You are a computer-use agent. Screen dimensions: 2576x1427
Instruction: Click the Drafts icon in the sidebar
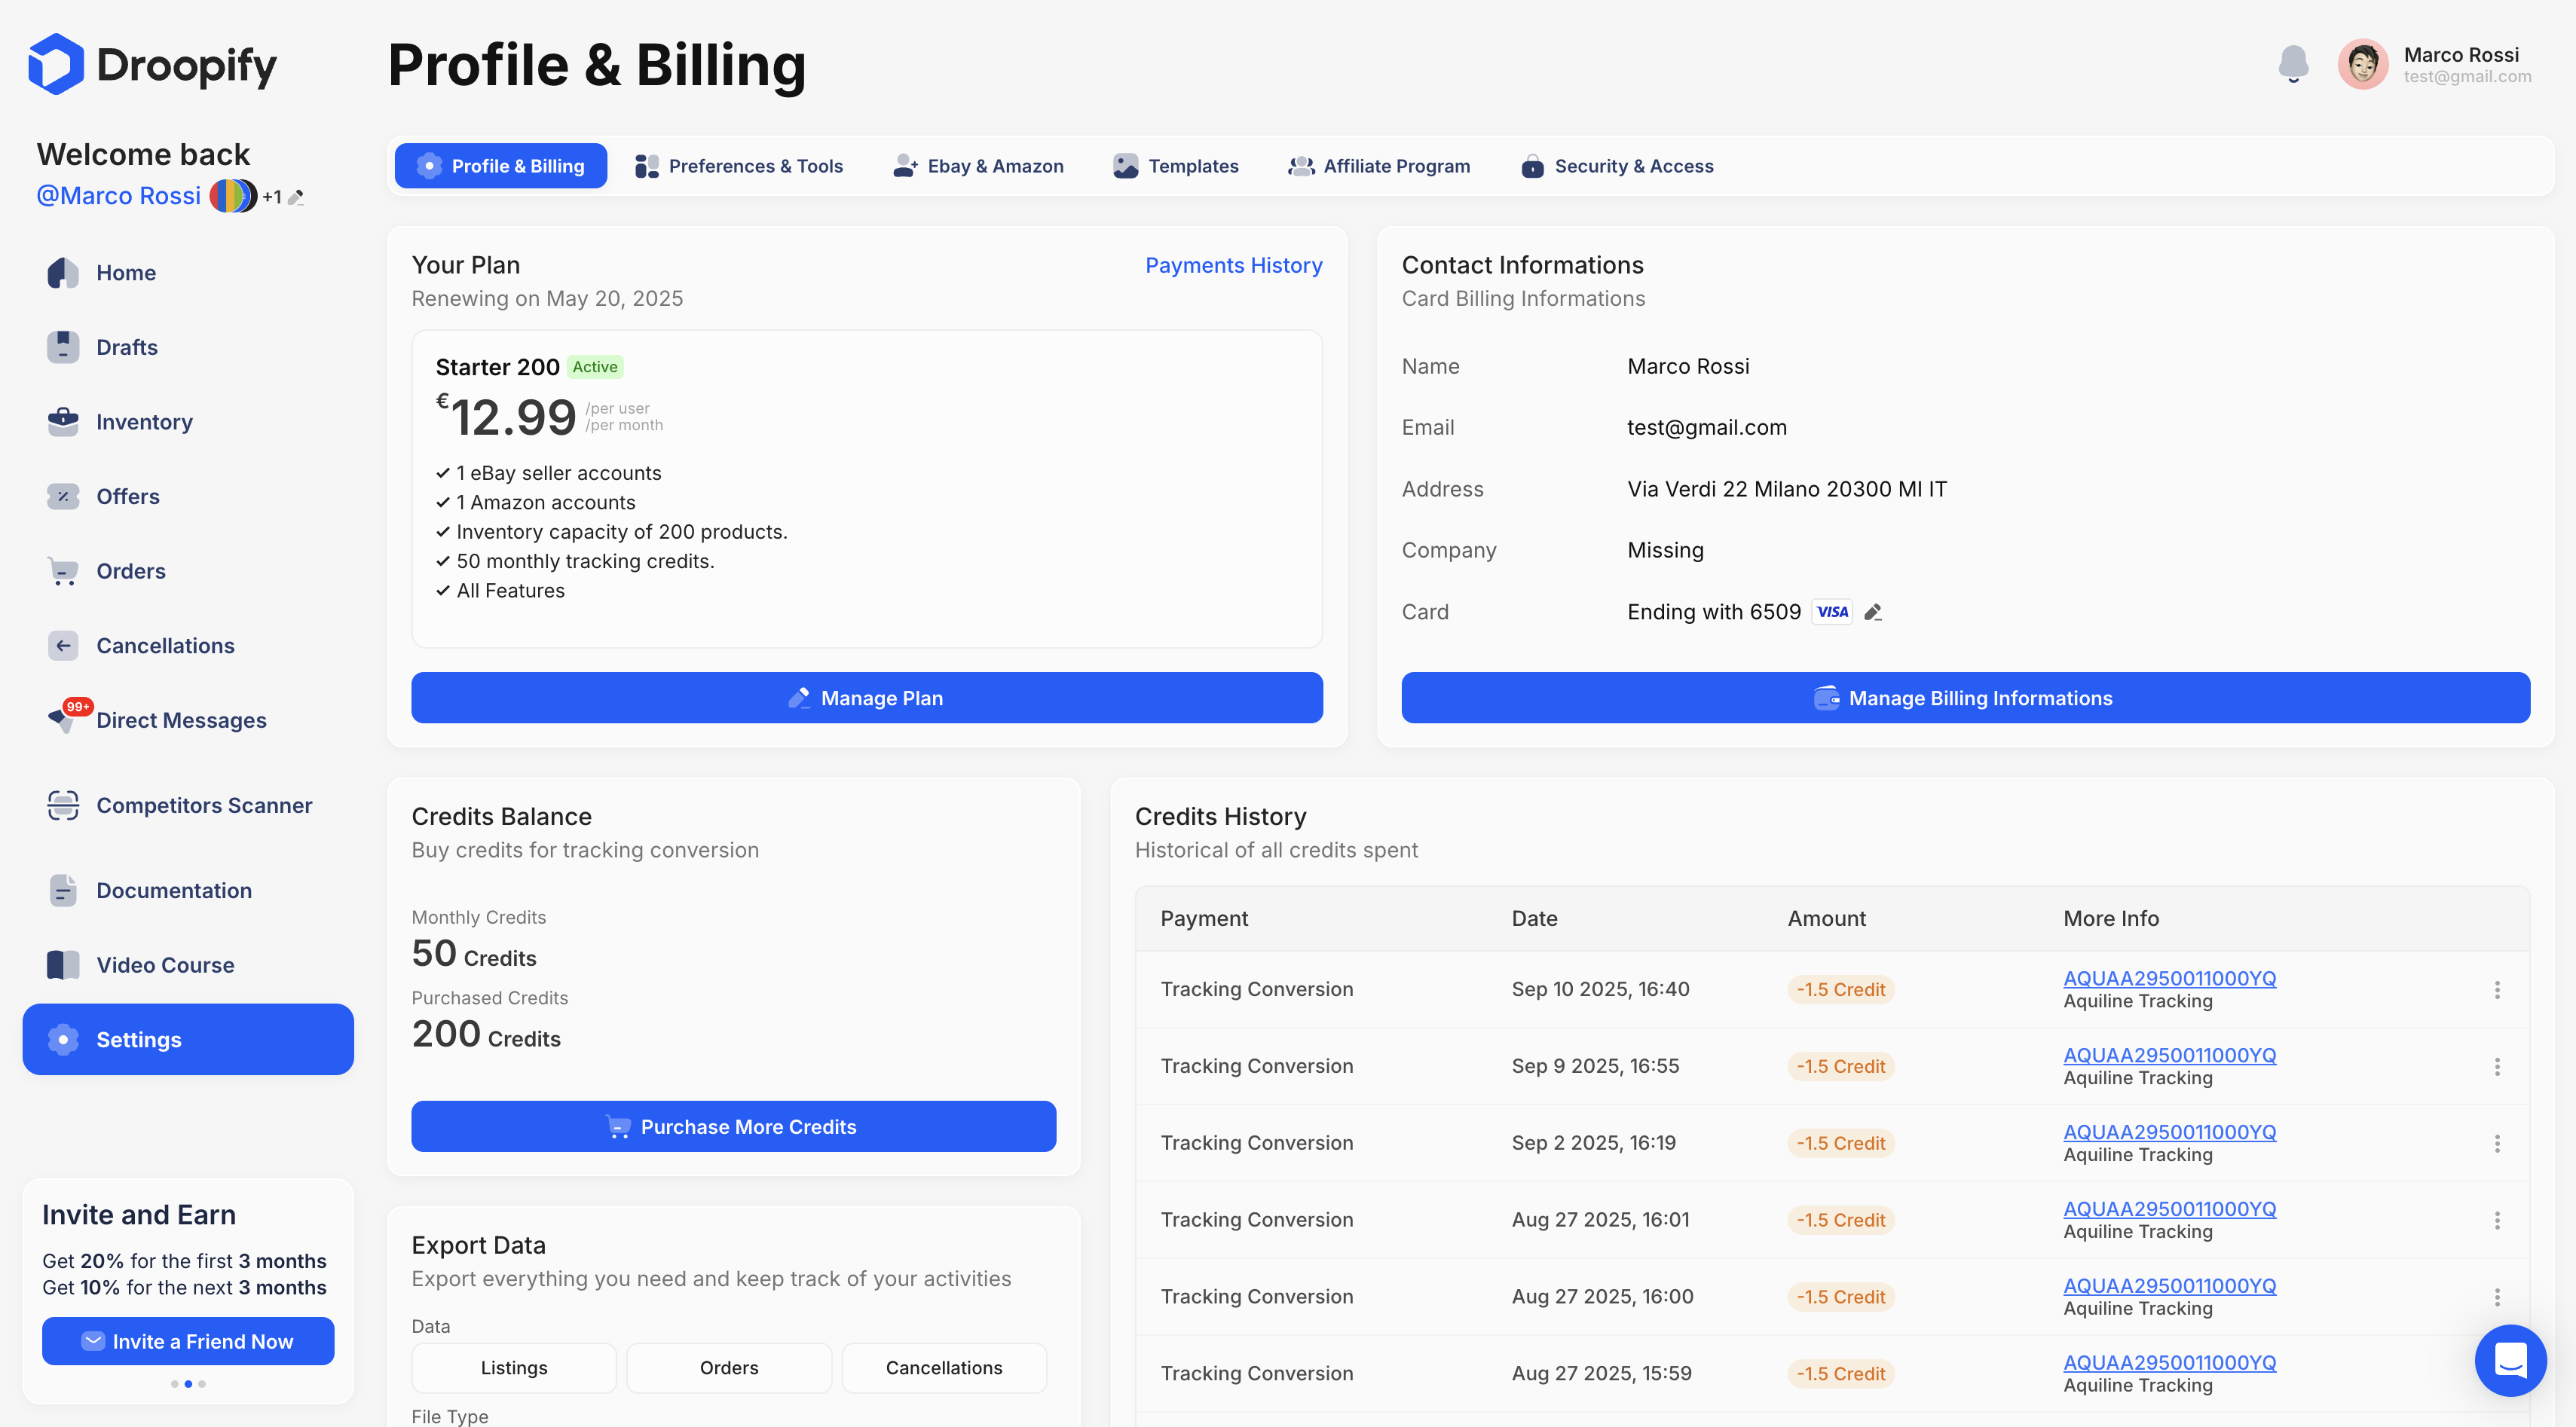[x=63, y=347]
